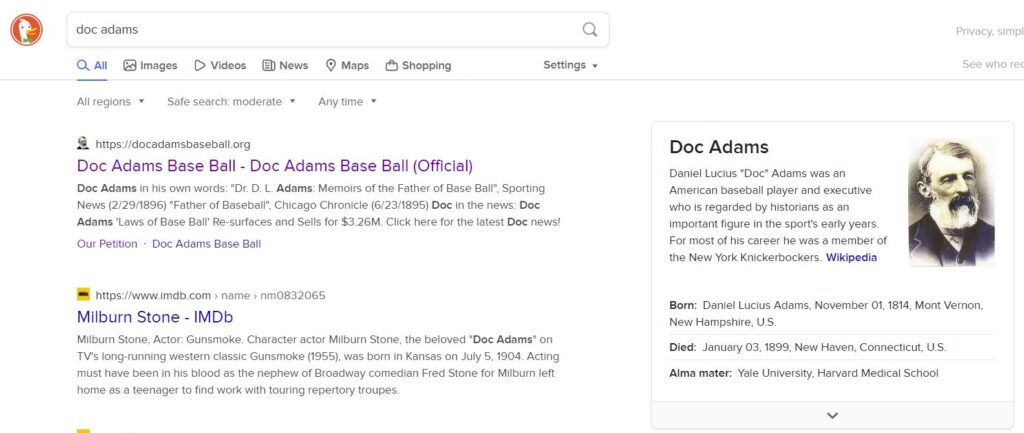This screenshot has width=1024, height=433.
Task: Switch to the Videos tab
Action: tap(219, 65)
